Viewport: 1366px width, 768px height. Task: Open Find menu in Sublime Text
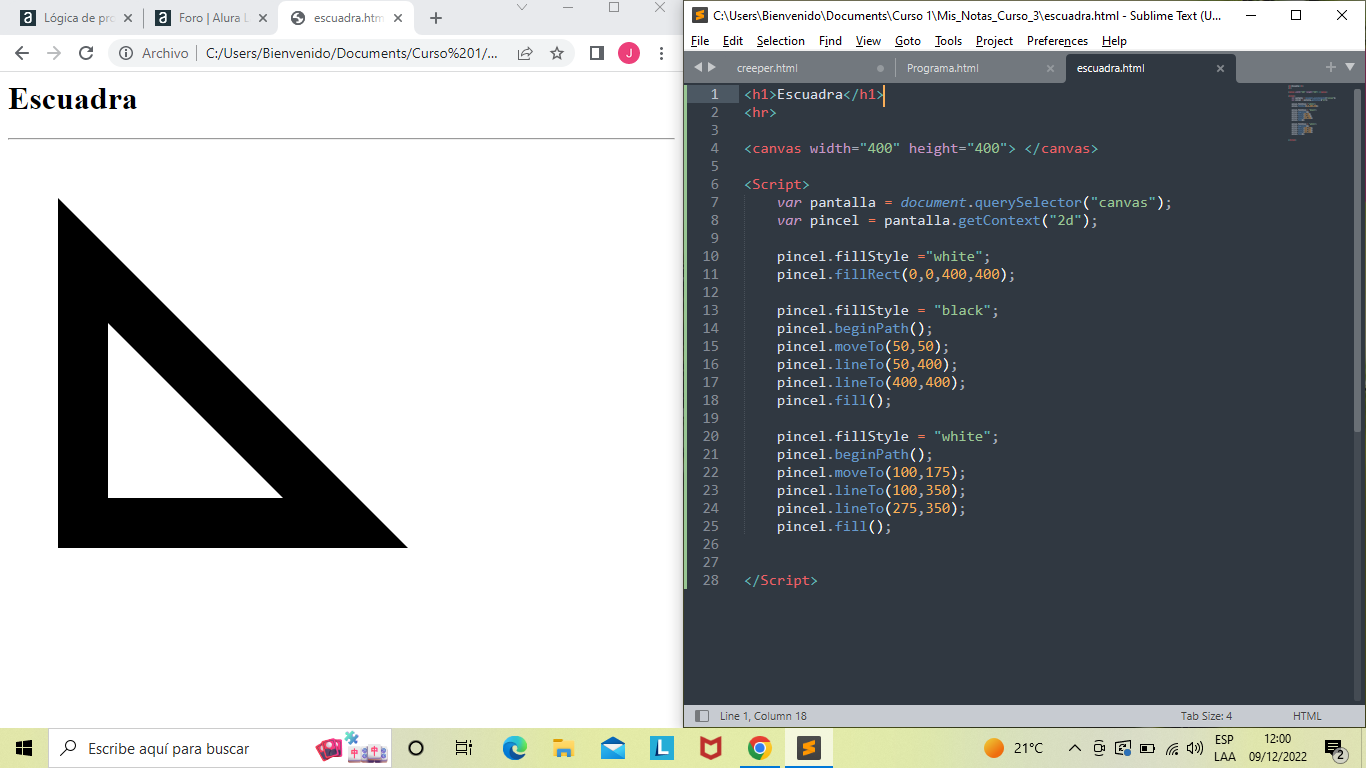pos(830,41)
